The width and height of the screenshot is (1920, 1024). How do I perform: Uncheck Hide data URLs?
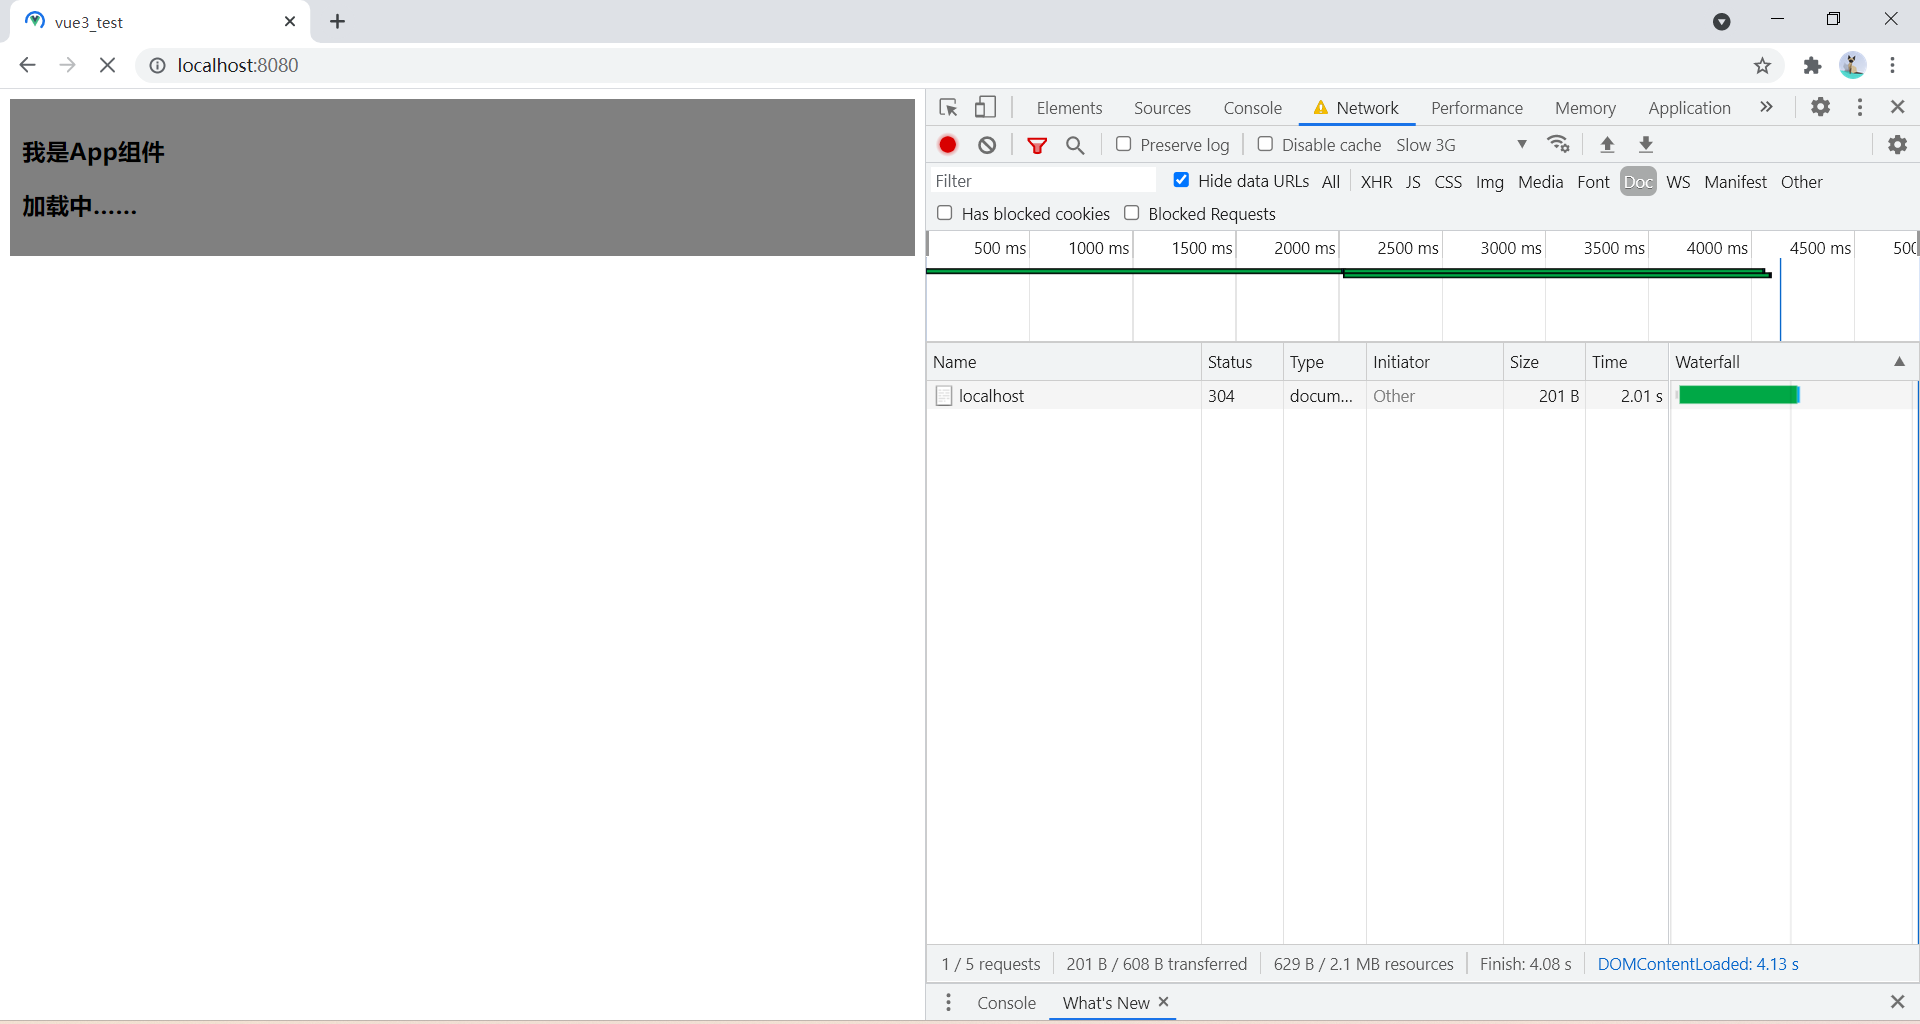pos(1181,180)
